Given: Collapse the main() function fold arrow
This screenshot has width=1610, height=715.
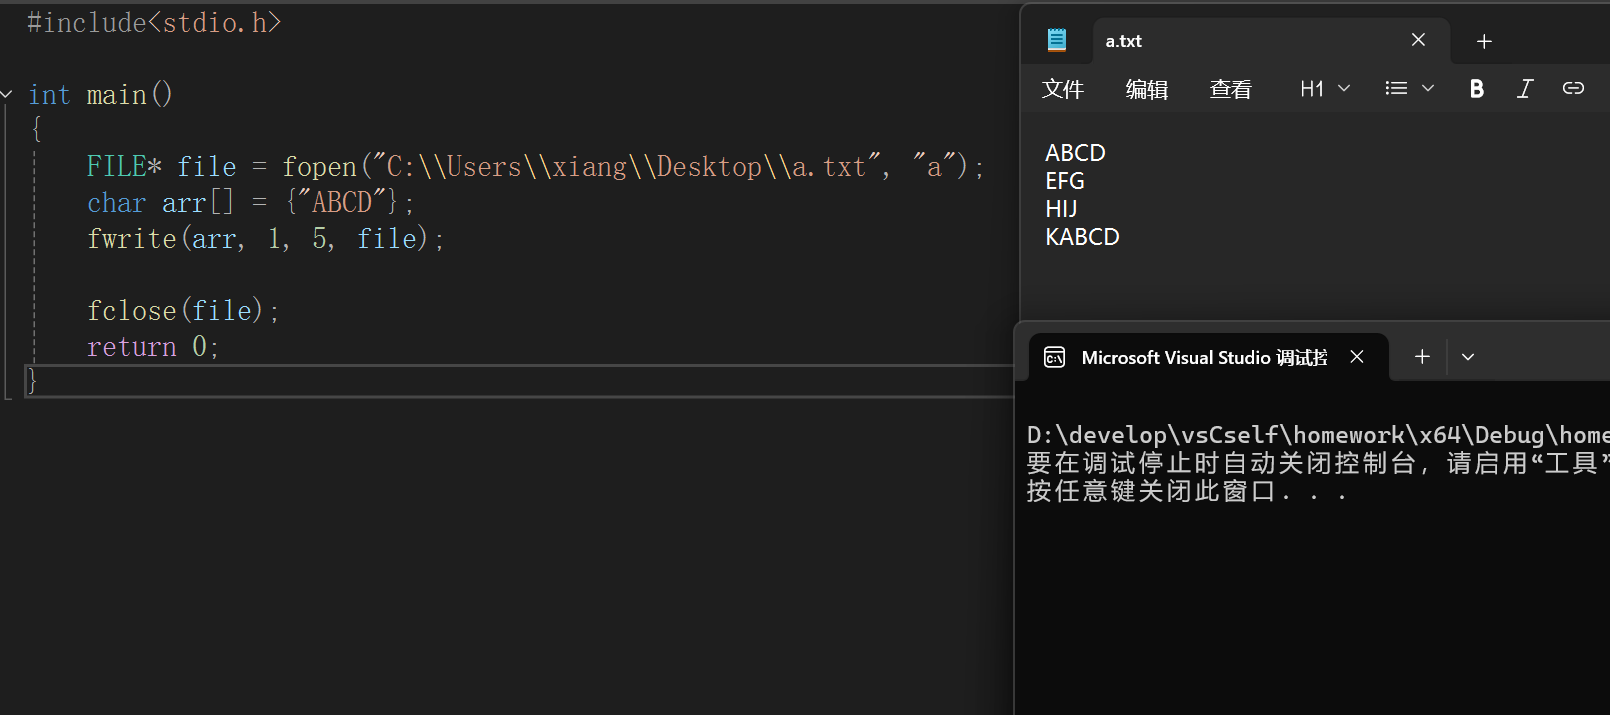Looking at the screenshot, I should point(7,95).
